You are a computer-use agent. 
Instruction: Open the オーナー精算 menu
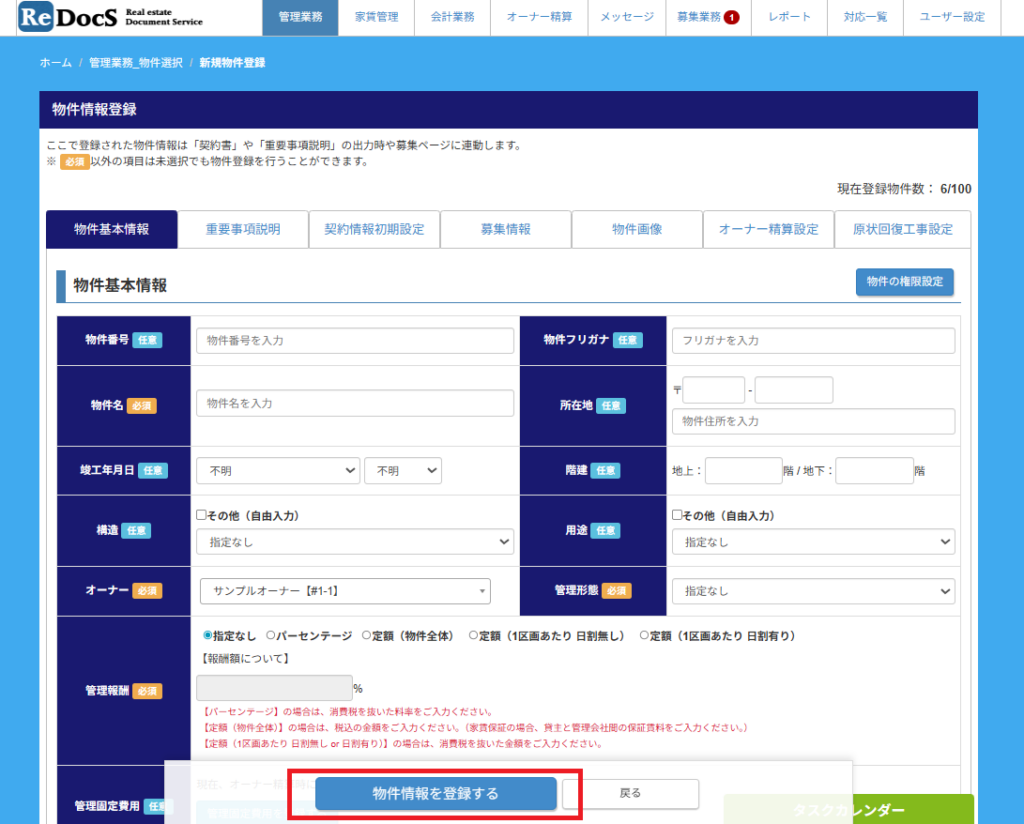538,17
